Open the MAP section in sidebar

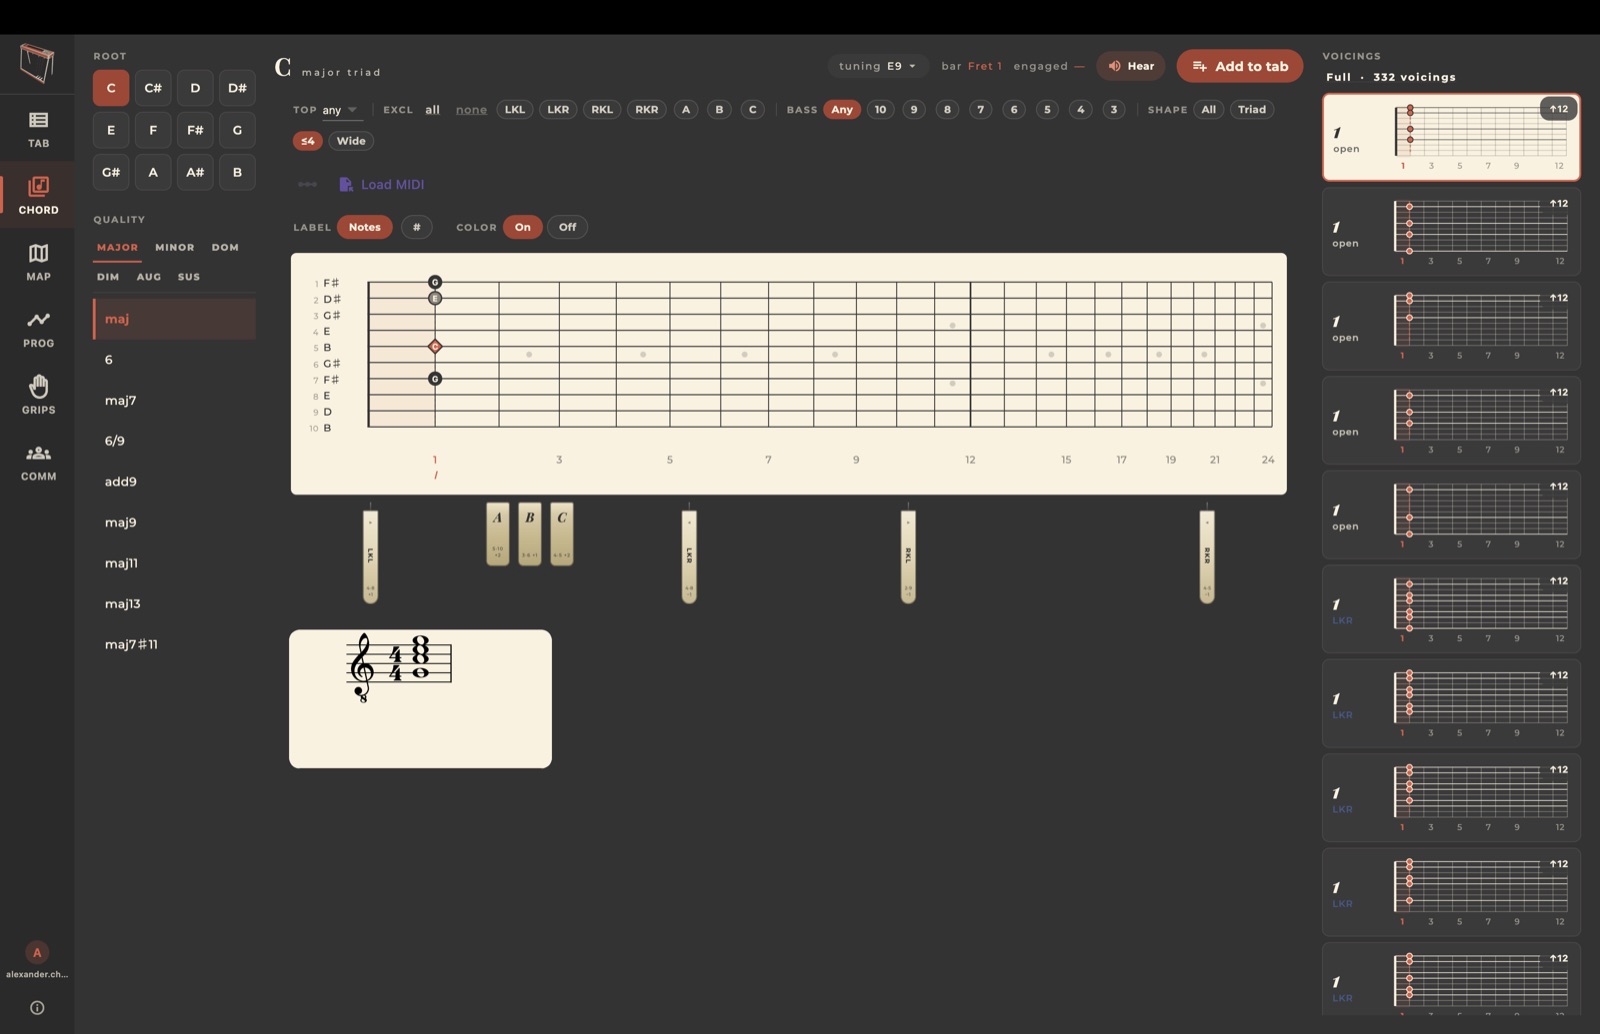[x=38, y=262]
